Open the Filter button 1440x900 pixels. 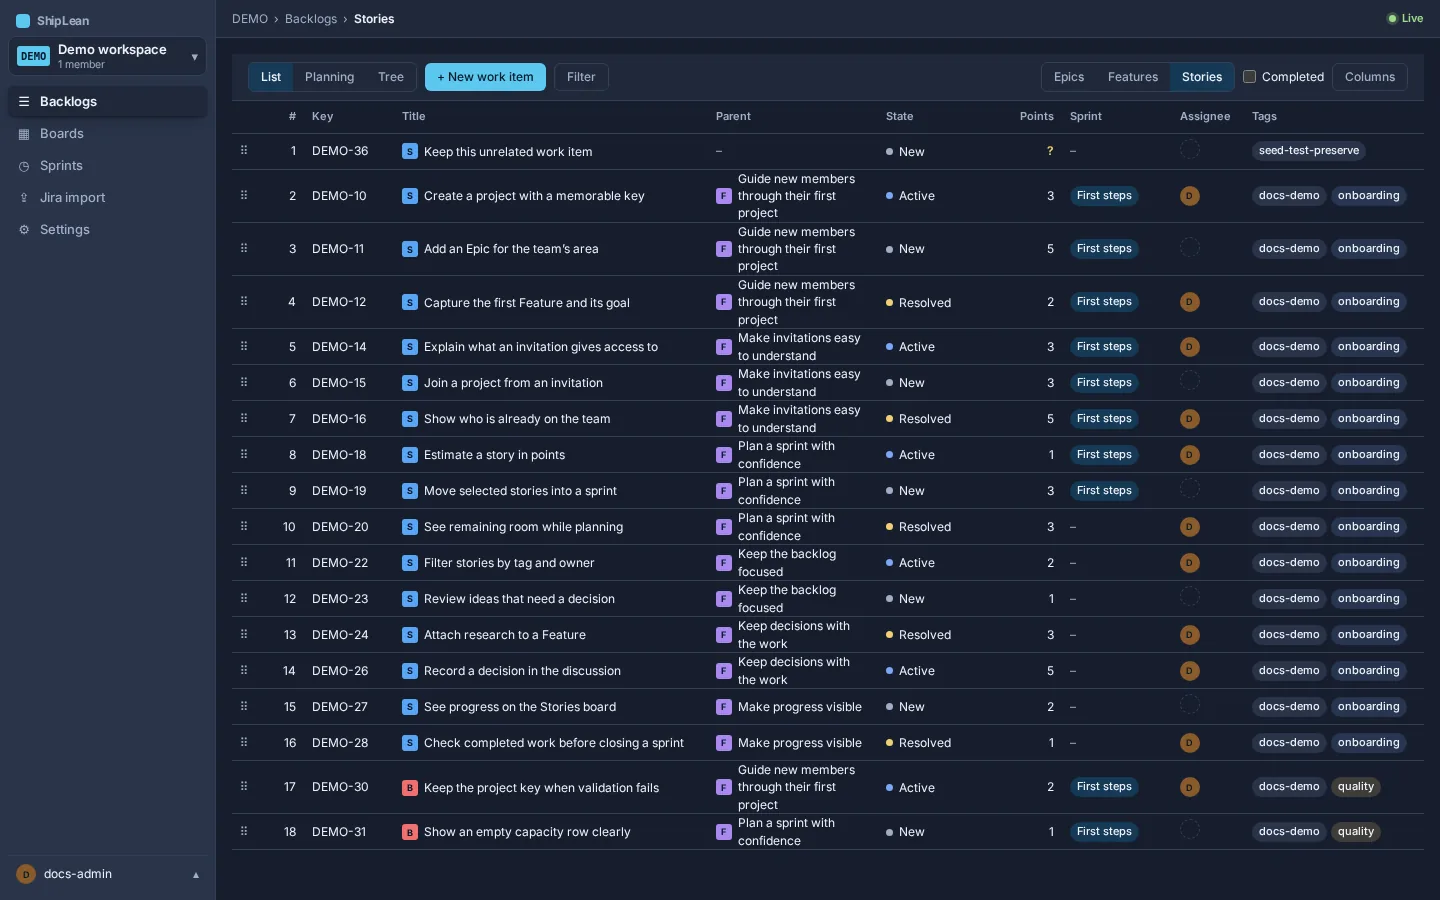point(581,77)
